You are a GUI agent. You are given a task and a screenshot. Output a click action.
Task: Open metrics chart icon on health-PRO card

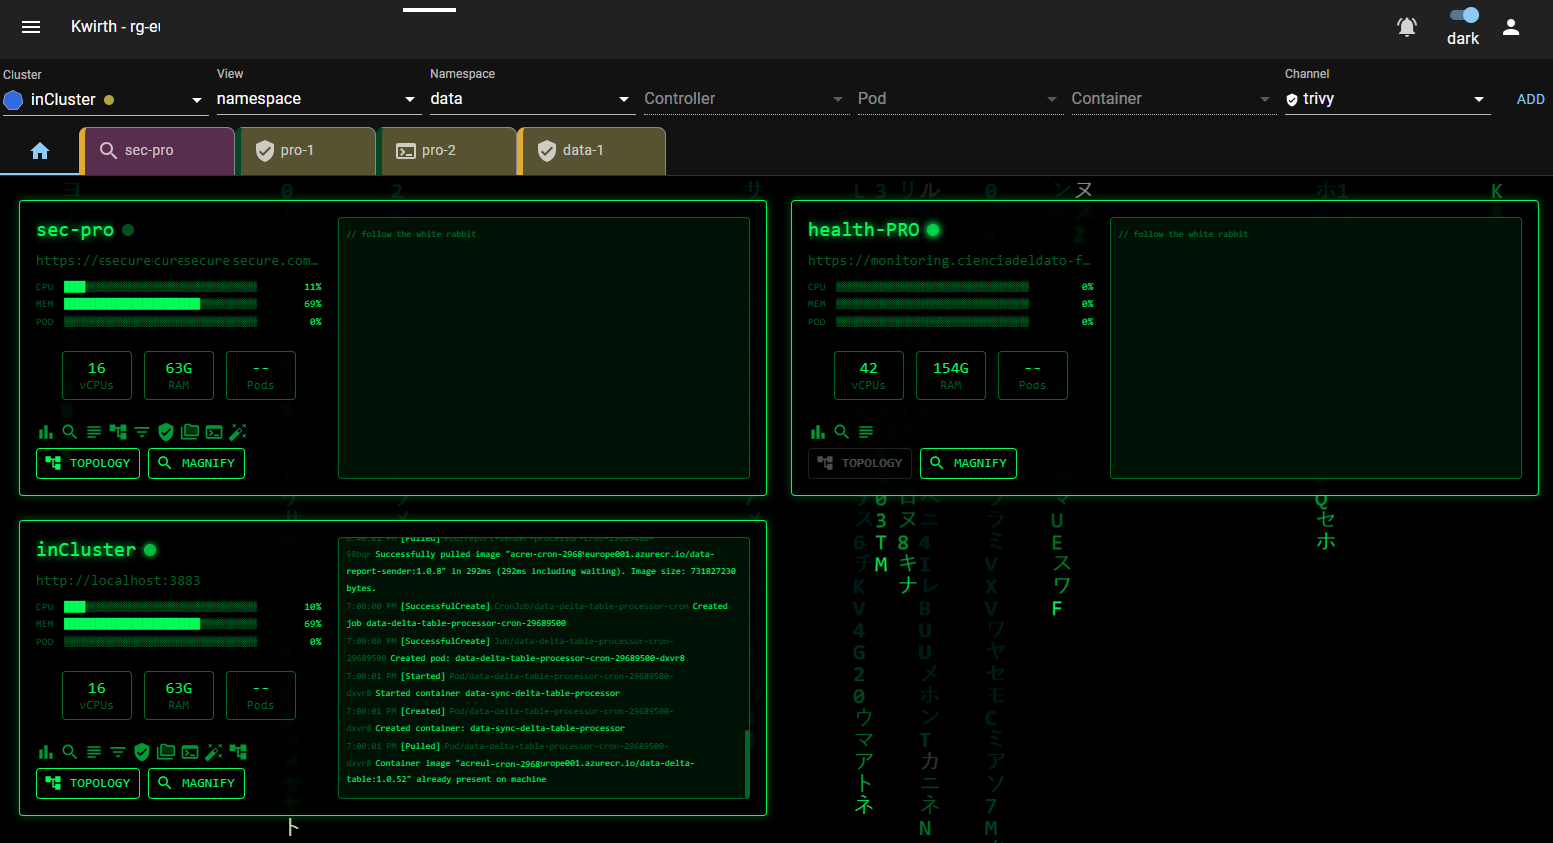coord(817,432)
